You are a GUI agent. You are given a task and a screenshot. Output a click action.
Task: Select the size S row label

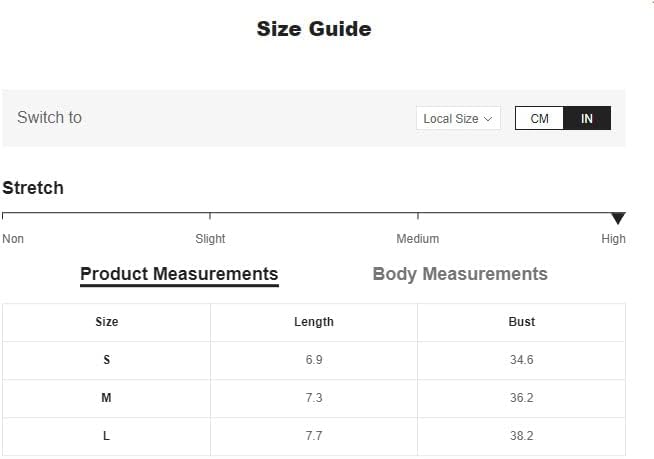(x=107, y=360)
